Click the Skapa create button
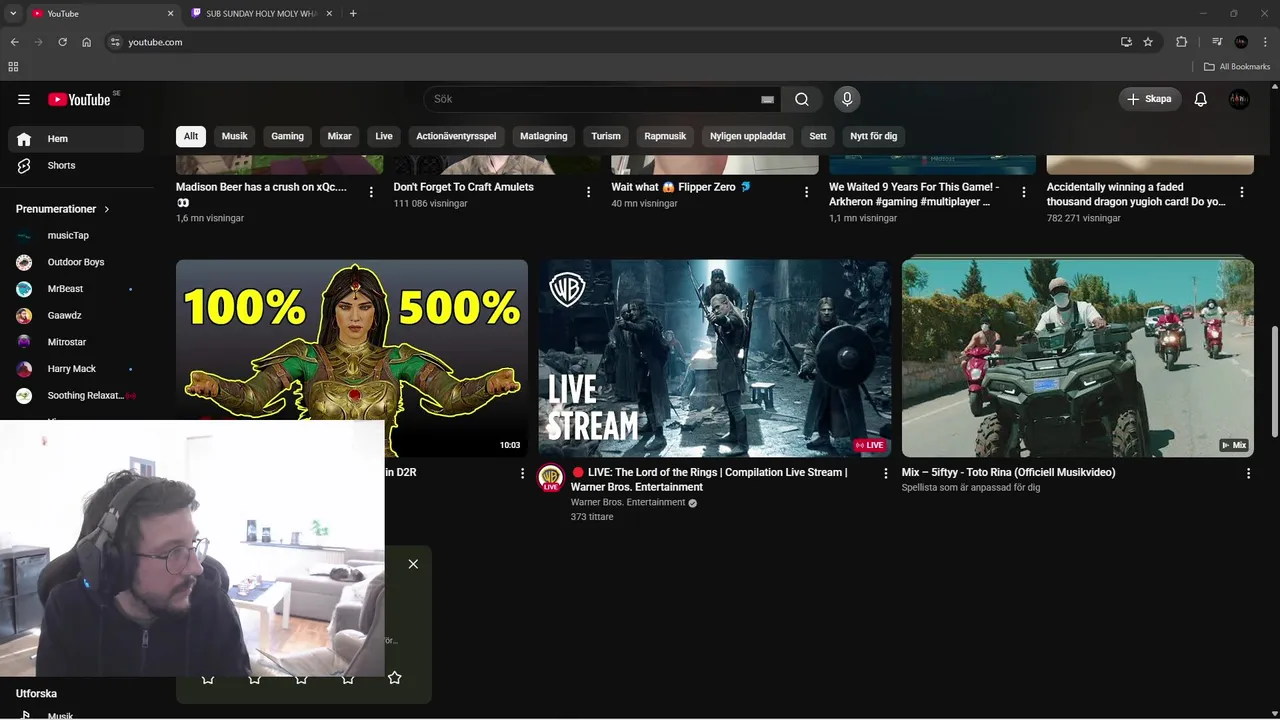The width and height of the screenshot is (1280, 720). click(x=1150, y=99)
